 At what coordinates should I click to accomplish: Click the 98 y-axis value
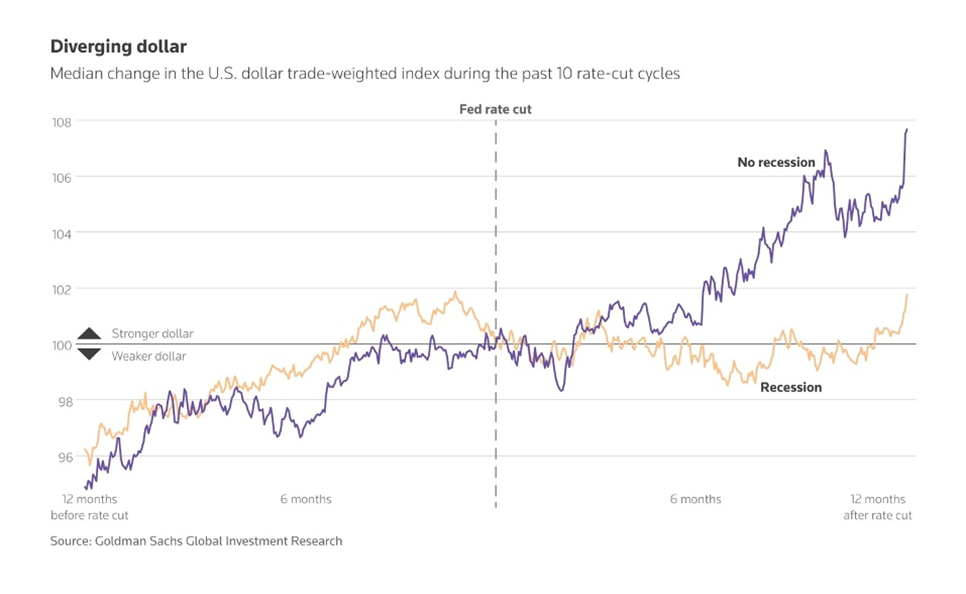point(62,401)
